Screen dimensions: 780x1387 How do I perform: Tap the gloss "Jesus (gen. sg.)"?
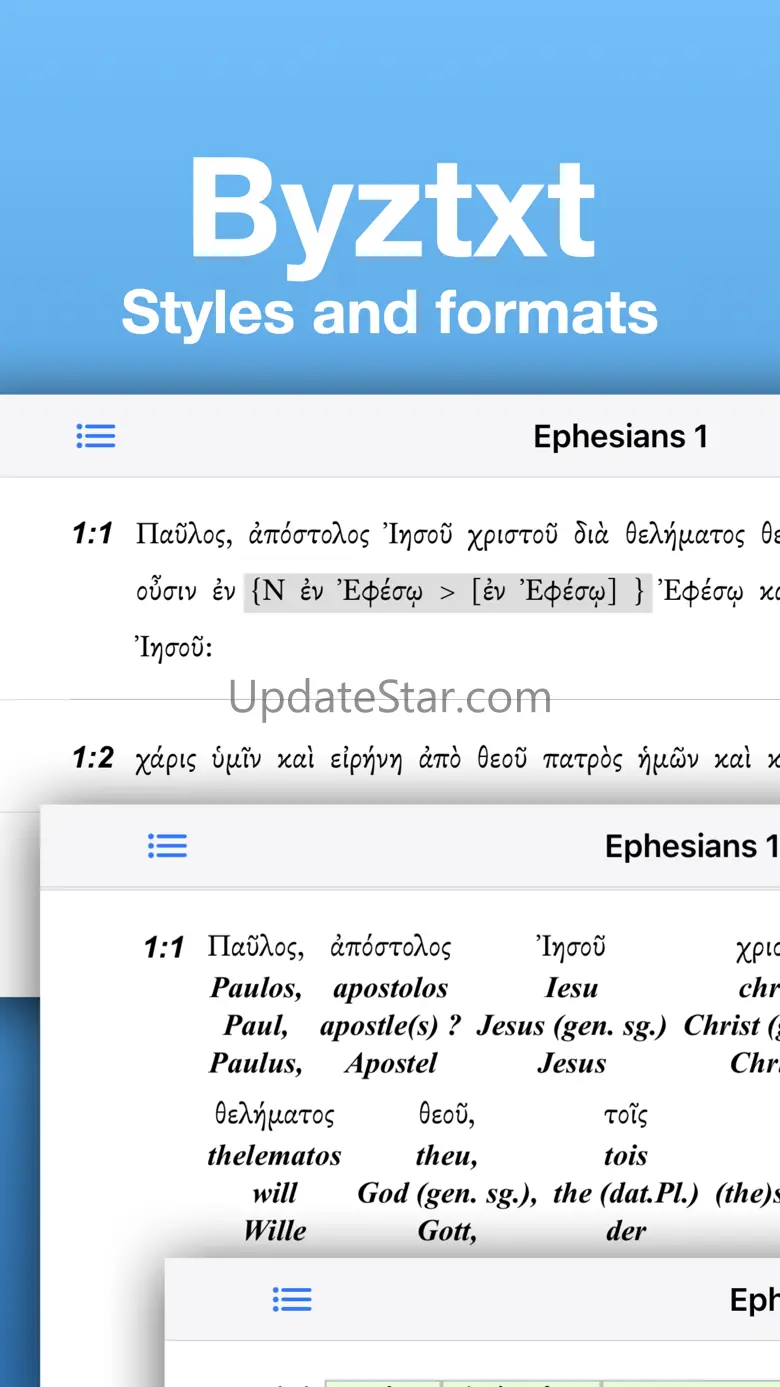571,1026
